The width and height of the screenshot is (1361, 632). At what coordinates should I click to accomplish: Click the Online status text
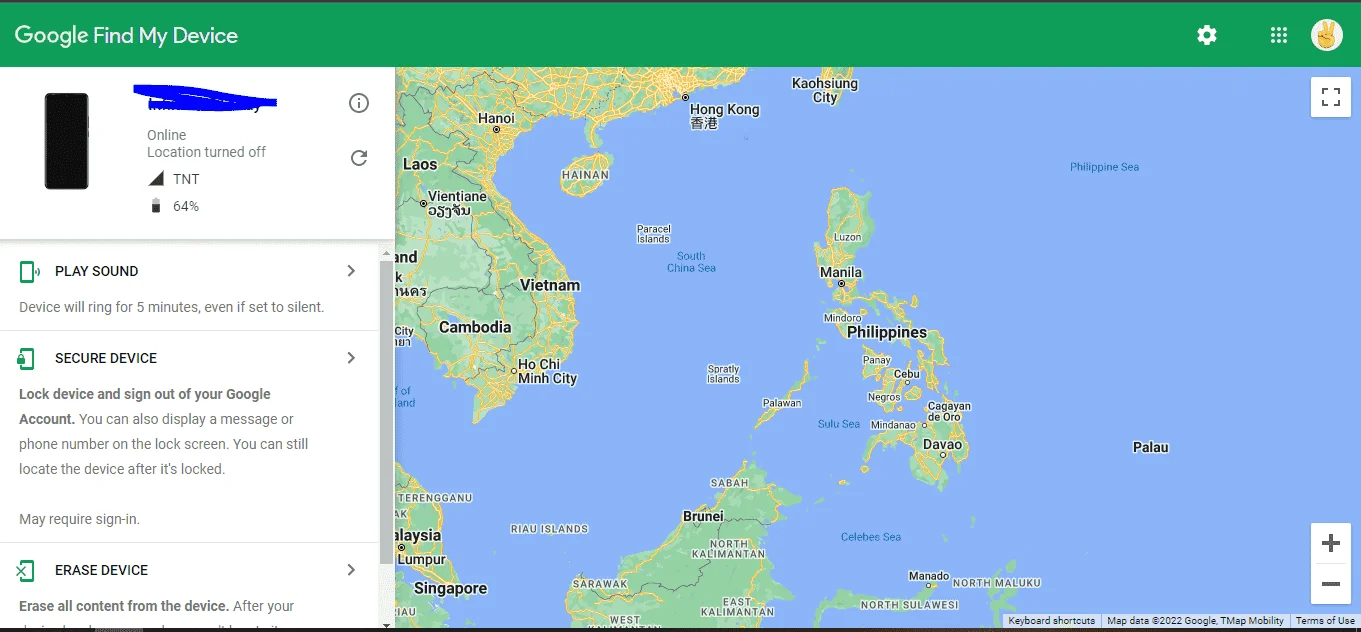pyautogui.click(x=166, y=135)
